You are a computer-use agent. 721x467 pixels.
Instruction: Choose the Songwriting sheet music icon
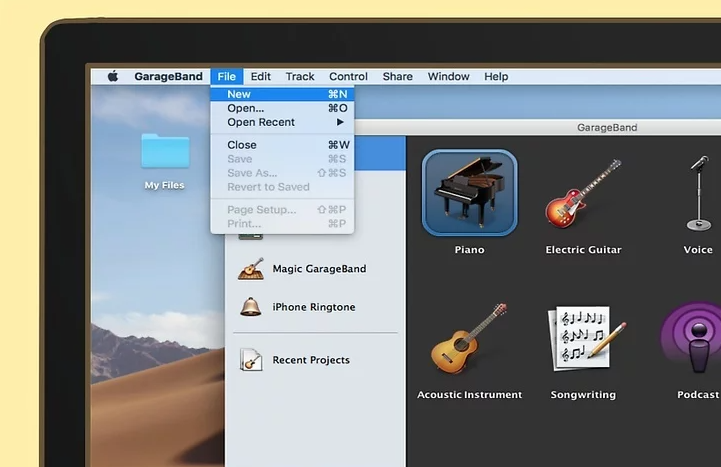(585, 338)
